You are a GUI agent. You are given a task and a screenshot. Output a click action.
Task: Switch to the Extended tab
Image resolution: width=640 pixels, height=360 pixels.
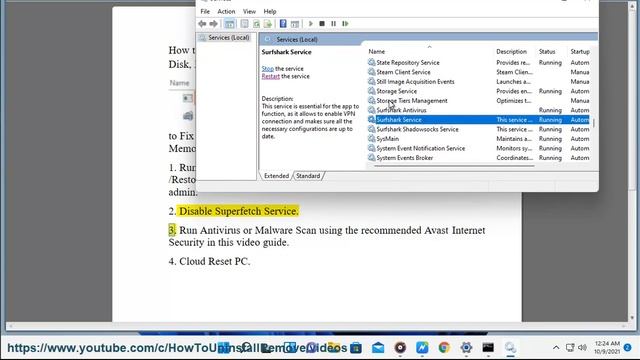(x=276, y=176)
